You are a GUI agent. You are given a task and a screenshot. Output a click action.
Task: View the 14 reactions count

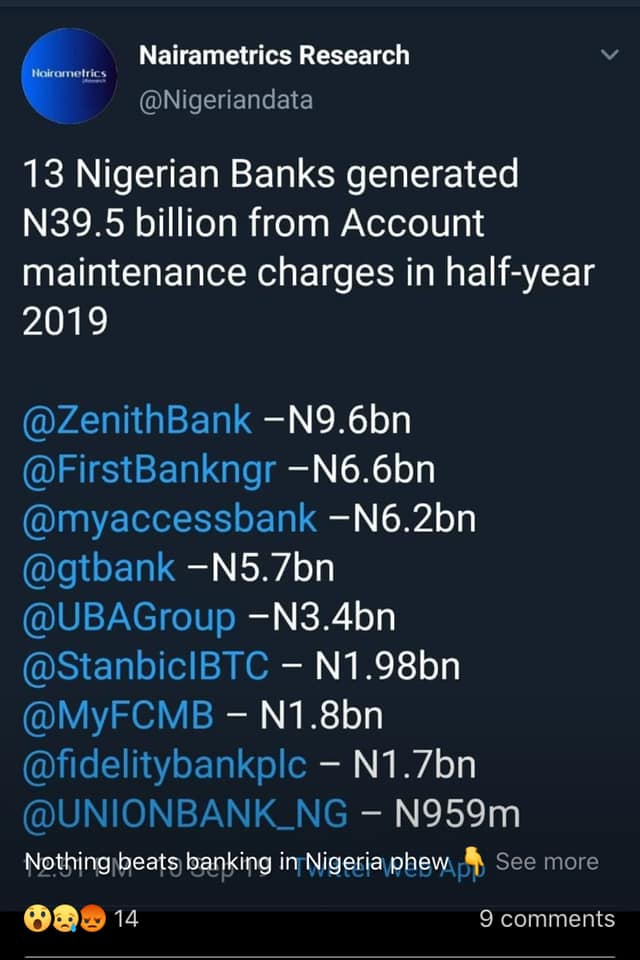tap(127, 918)
